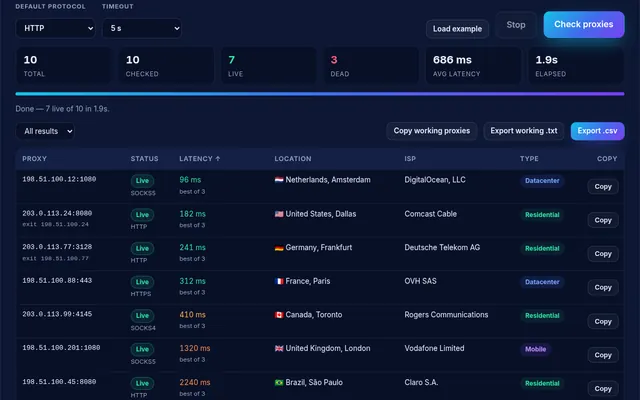The width and height of the screenshot is (640, 400).
Task: Click the exit 198.51.100.24 subtext
Action: [56, 224]
